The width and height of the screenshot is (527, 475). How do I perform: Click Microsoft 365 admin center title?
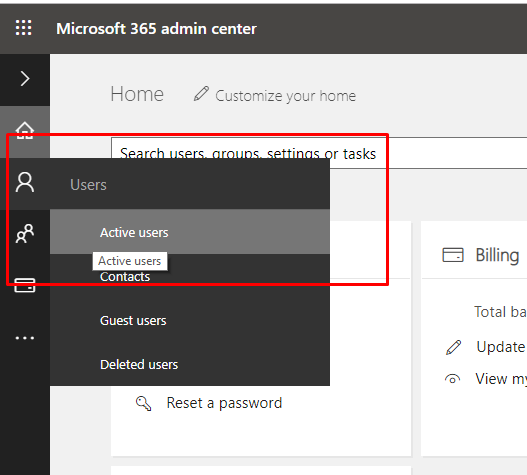click(156, 29)
